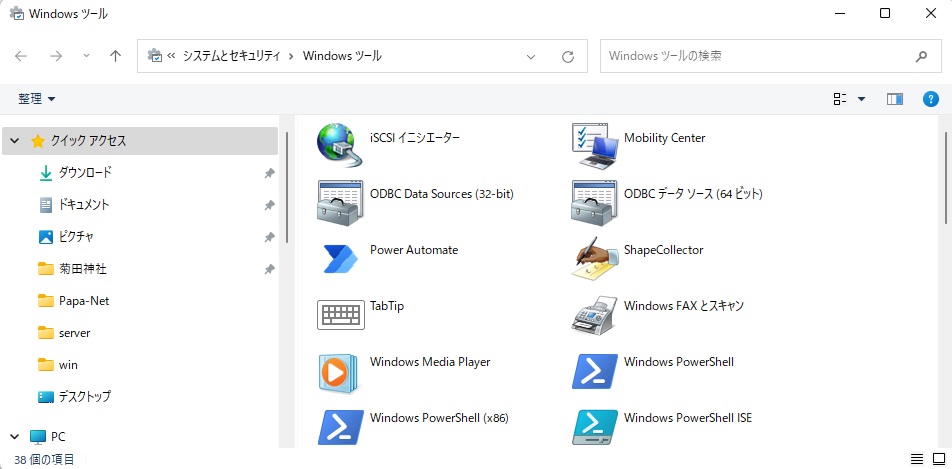Open dropdown arrow after システムとセキュリティ breadcrumb
Image resolution: width=952 pixels, height=469 pixels.
tap(291, 56)
